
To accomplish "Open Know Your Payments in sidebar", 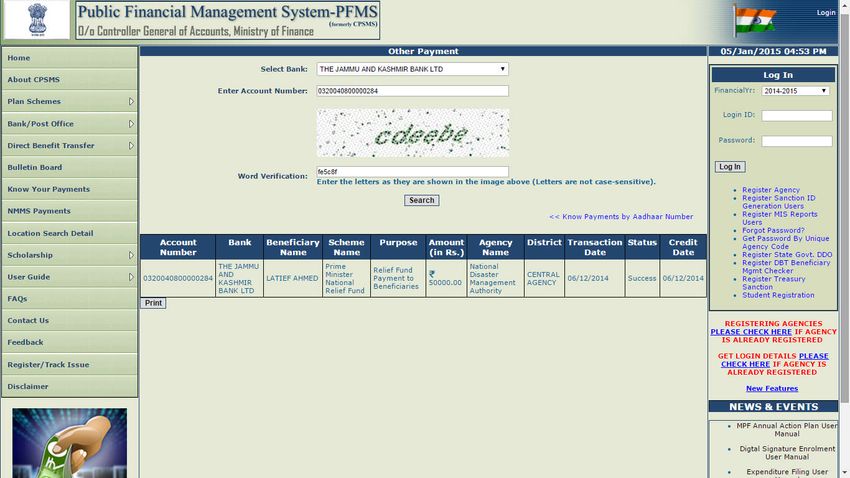I will [69, 189].
